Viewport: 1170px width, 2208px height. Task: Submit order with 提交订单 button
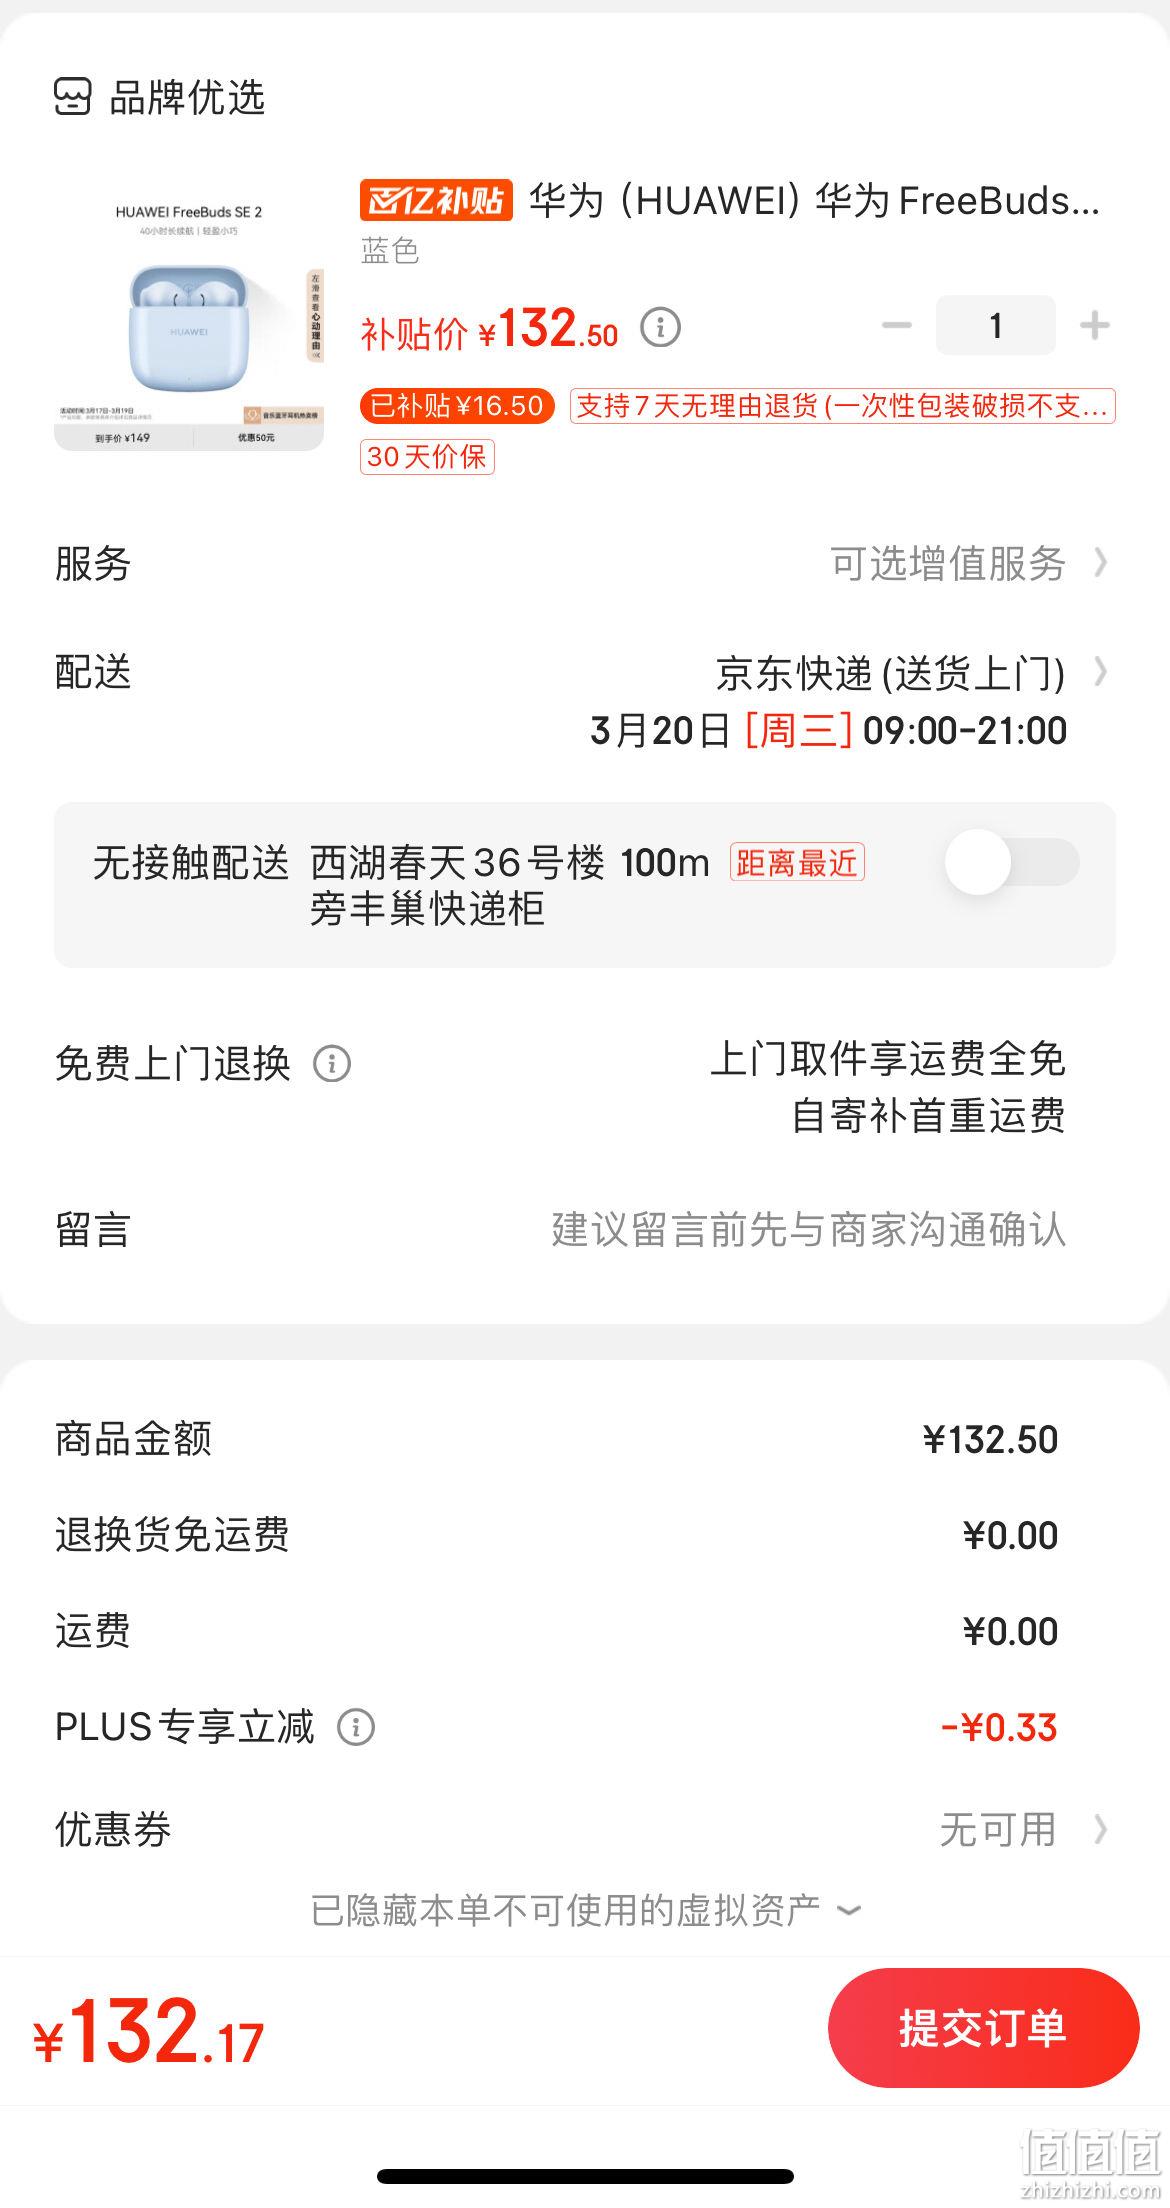(984, 2028)
